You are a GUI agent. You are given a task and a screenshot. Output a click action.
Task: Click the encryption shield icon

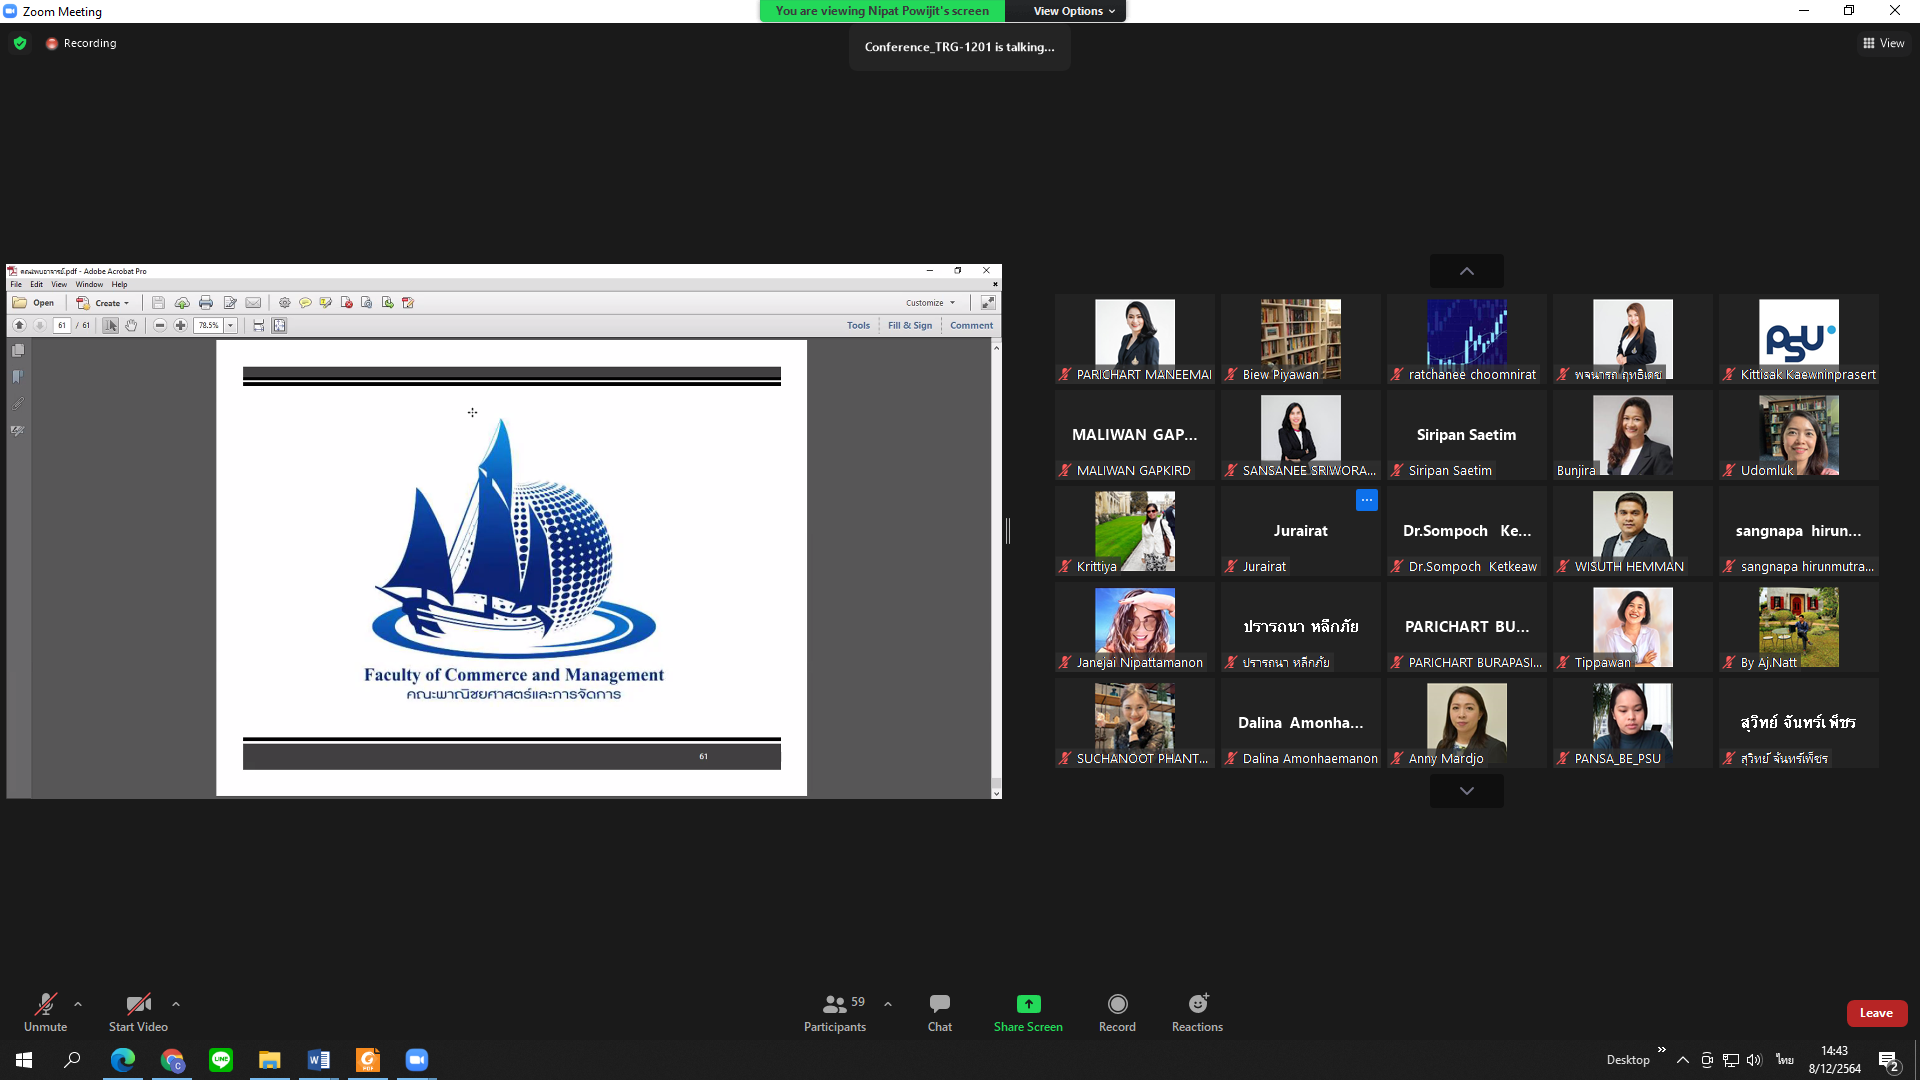[20, 43]
